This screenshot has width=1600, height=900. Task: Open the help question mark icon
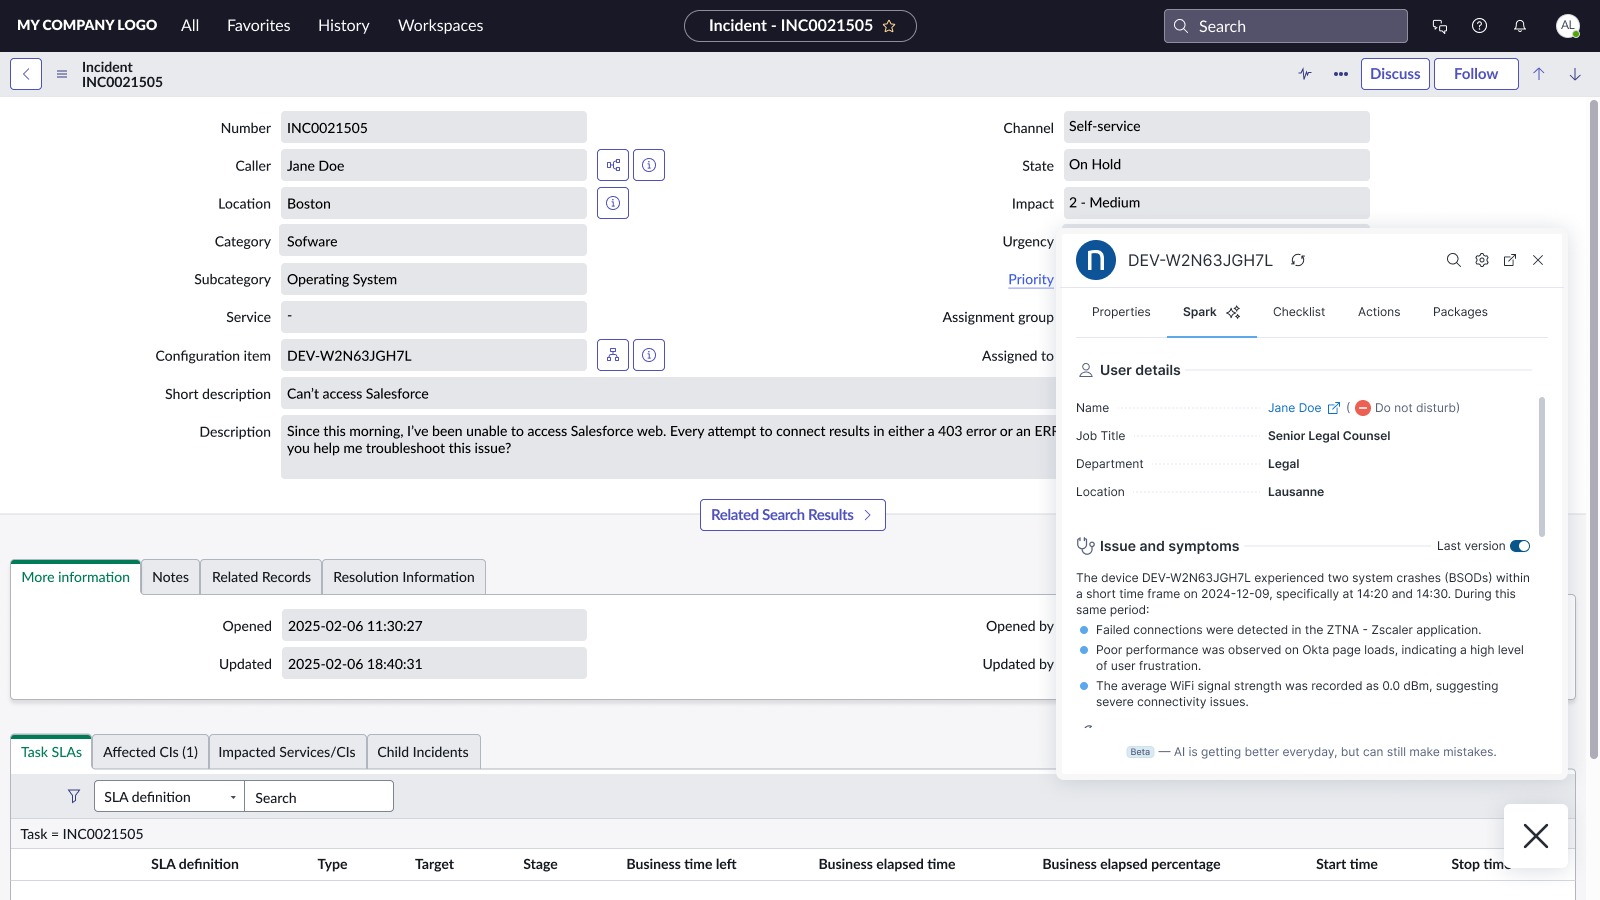click(x=1480, y=26)
